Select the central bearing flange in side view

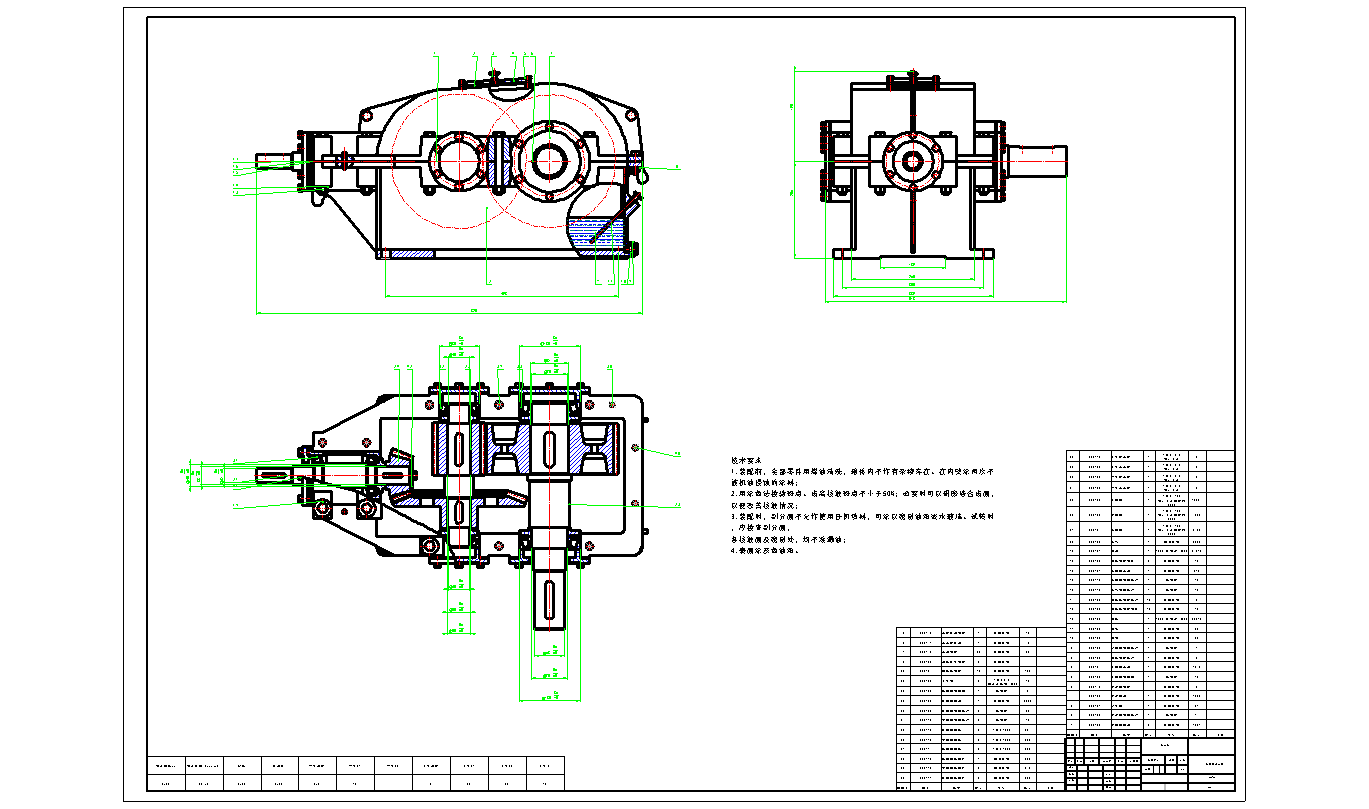pos(912,160)
